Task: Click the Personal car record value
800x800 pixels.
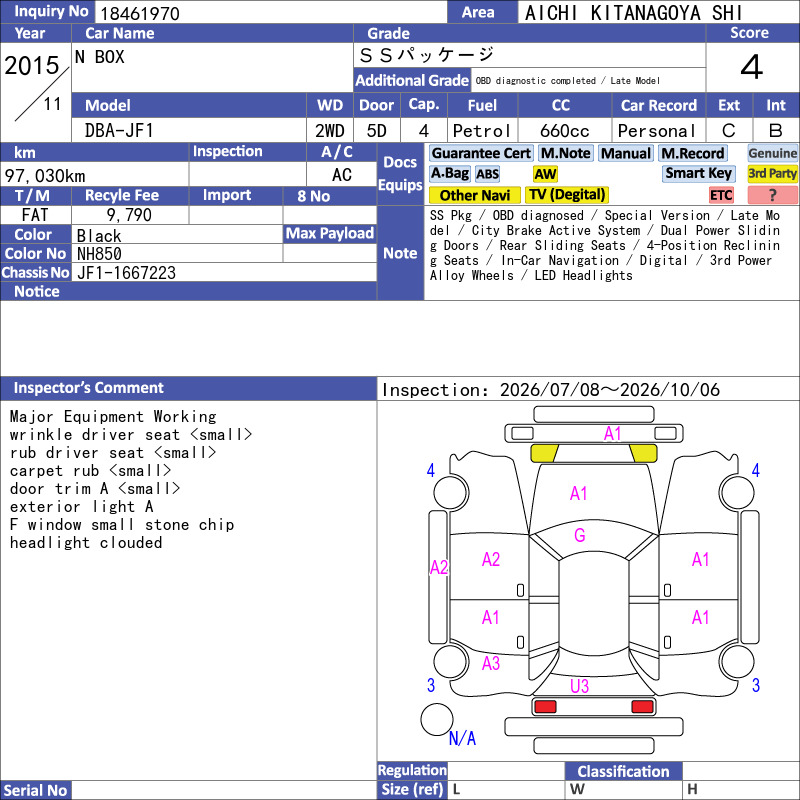Action: pyautogui.click(x=657, y=131)
